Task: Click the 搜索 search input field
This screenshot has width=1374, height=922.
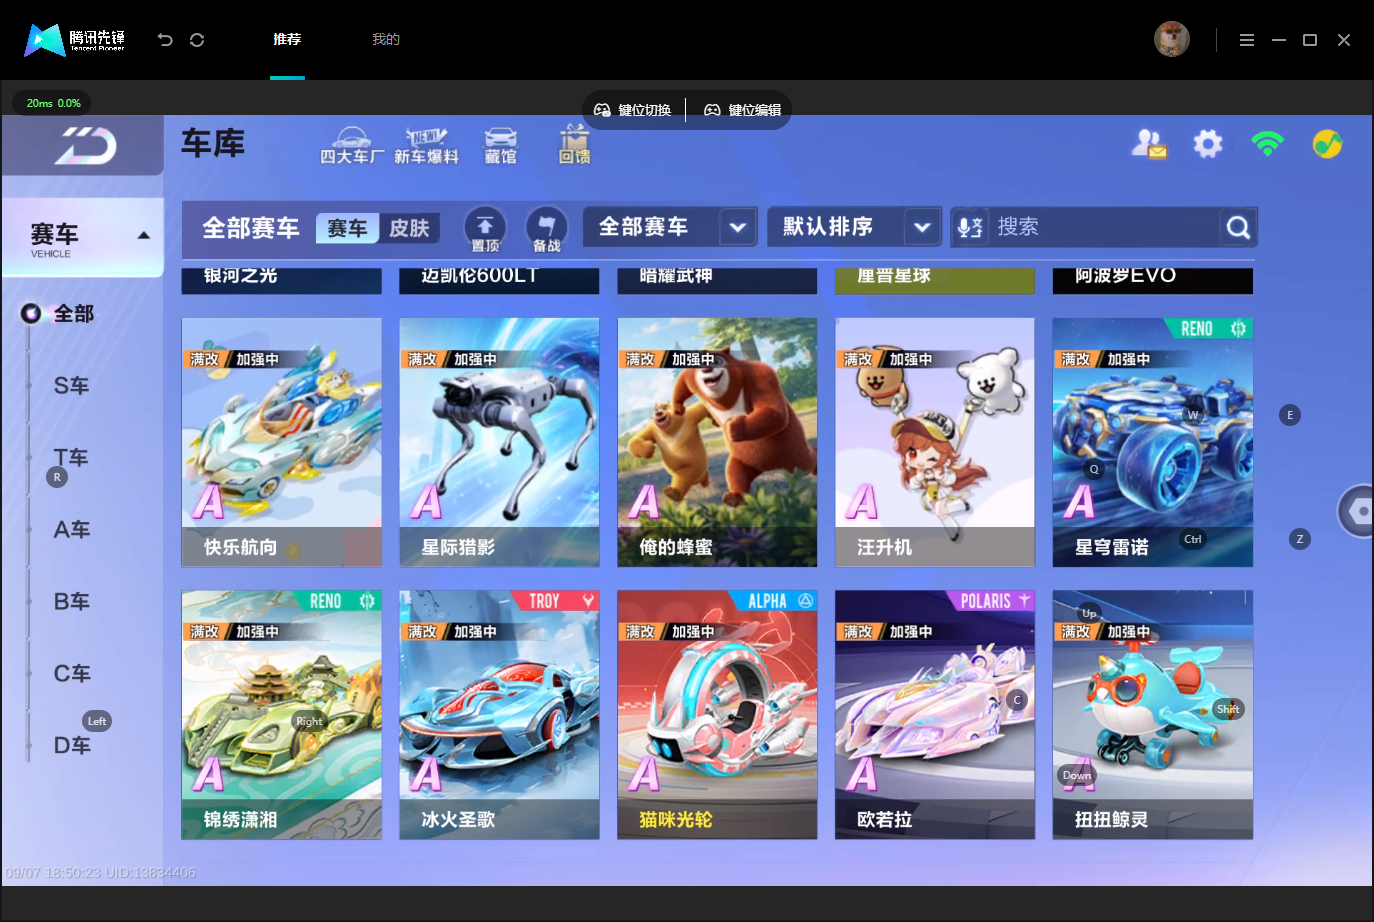Action: [1105, 227]
